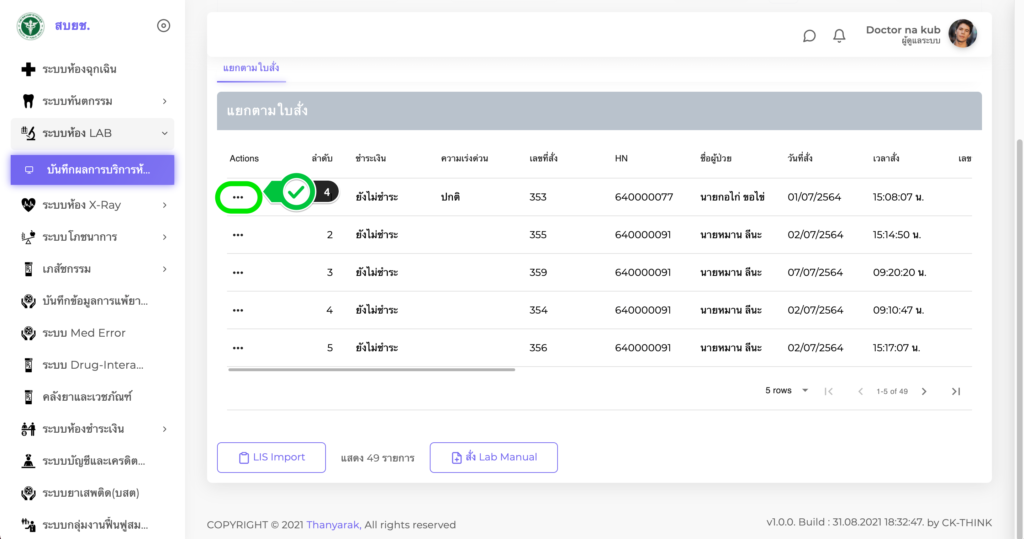Image resolution: width=1024 pixels, height=539 pixels.
Task: Toggle the sidebar collapse circle button
Action: coord(164,26)
